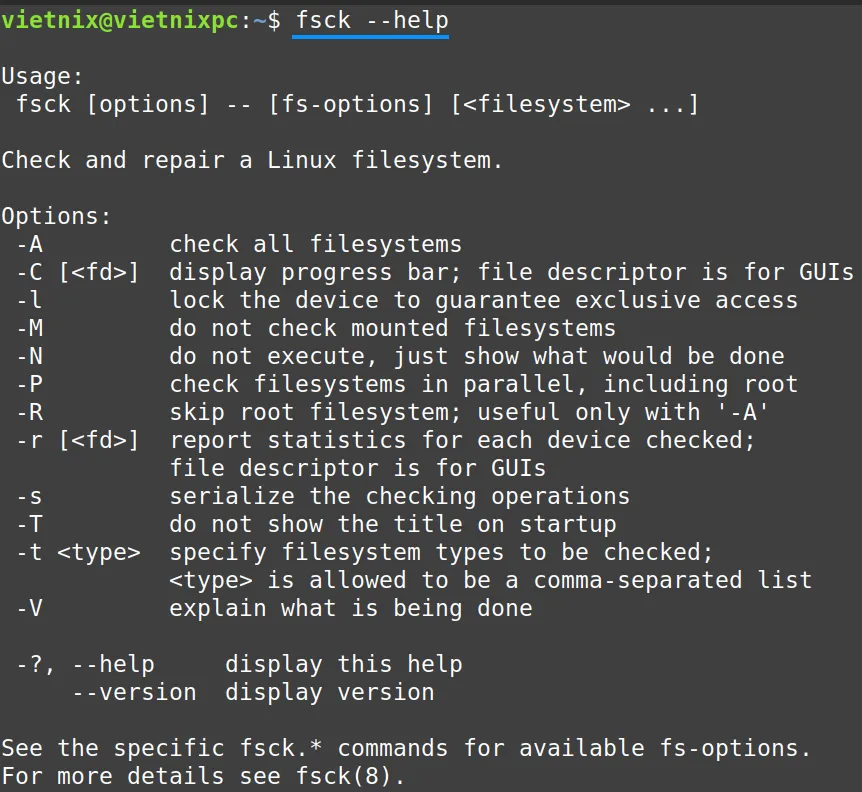Click the -t <type> filesystem types option

tap(365, 552)
